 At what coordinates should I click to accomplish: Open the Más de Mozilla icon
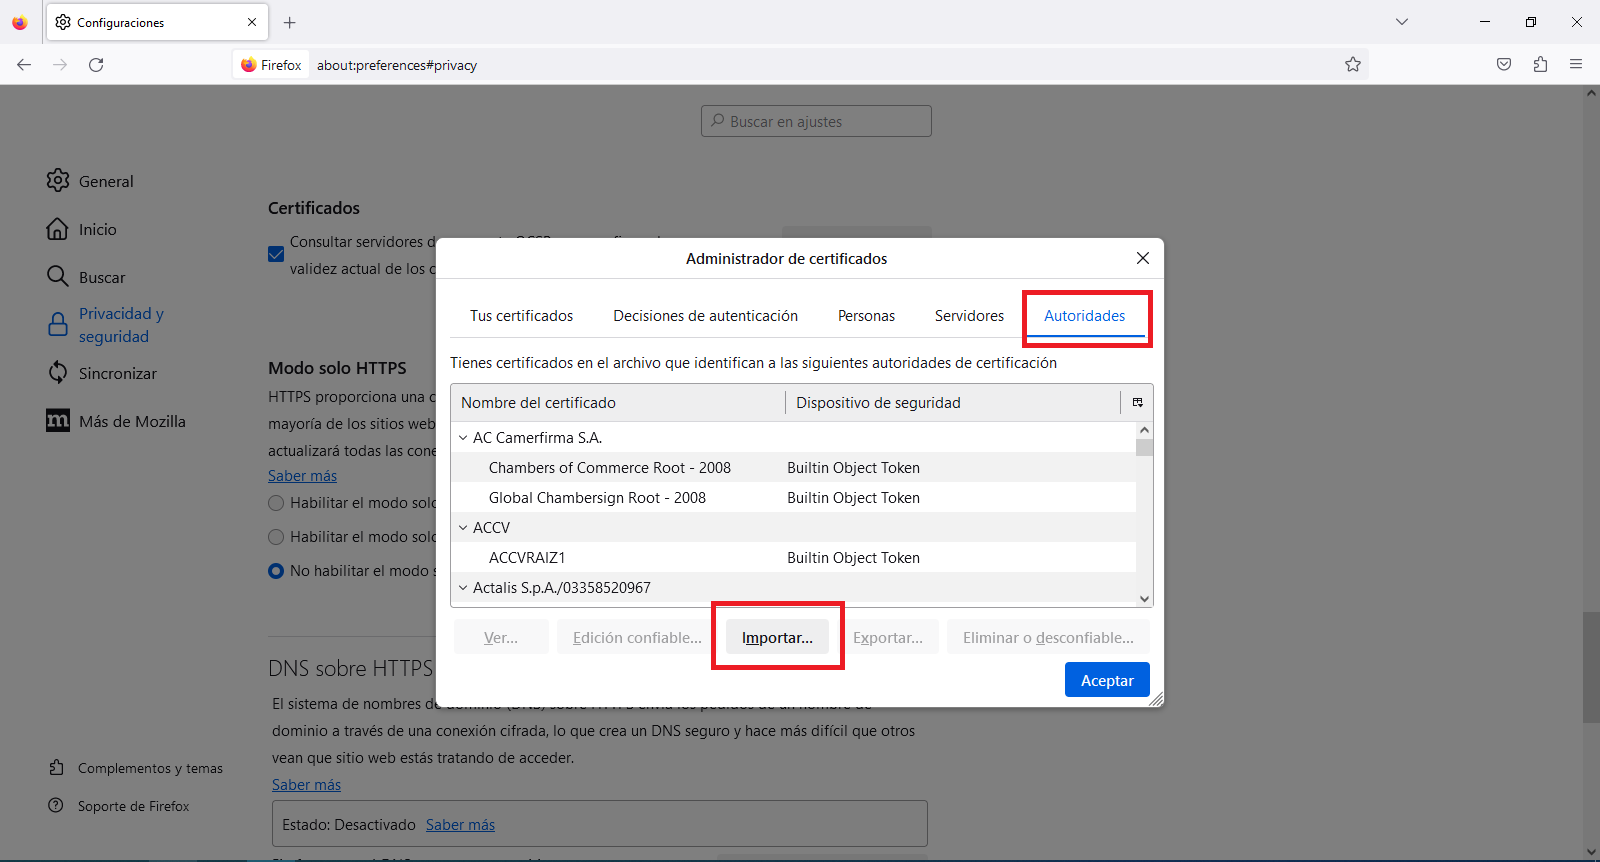[58, 420]
